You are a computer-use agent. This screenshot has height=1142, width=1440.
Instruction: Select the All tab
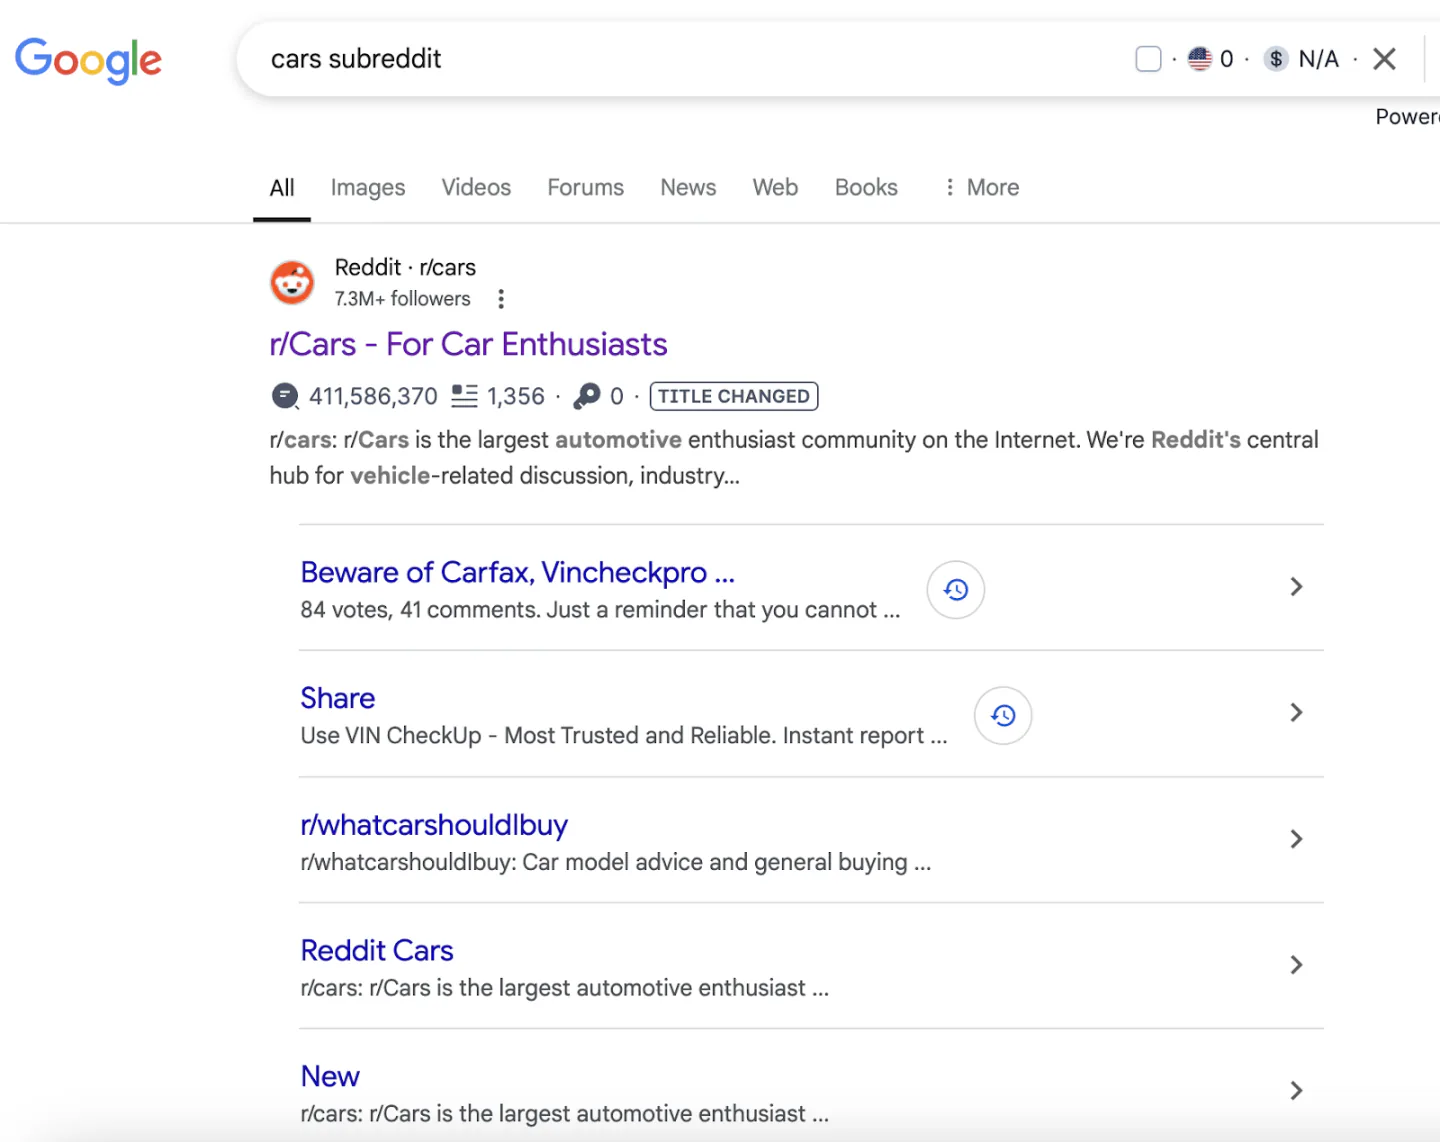[282, 187]
